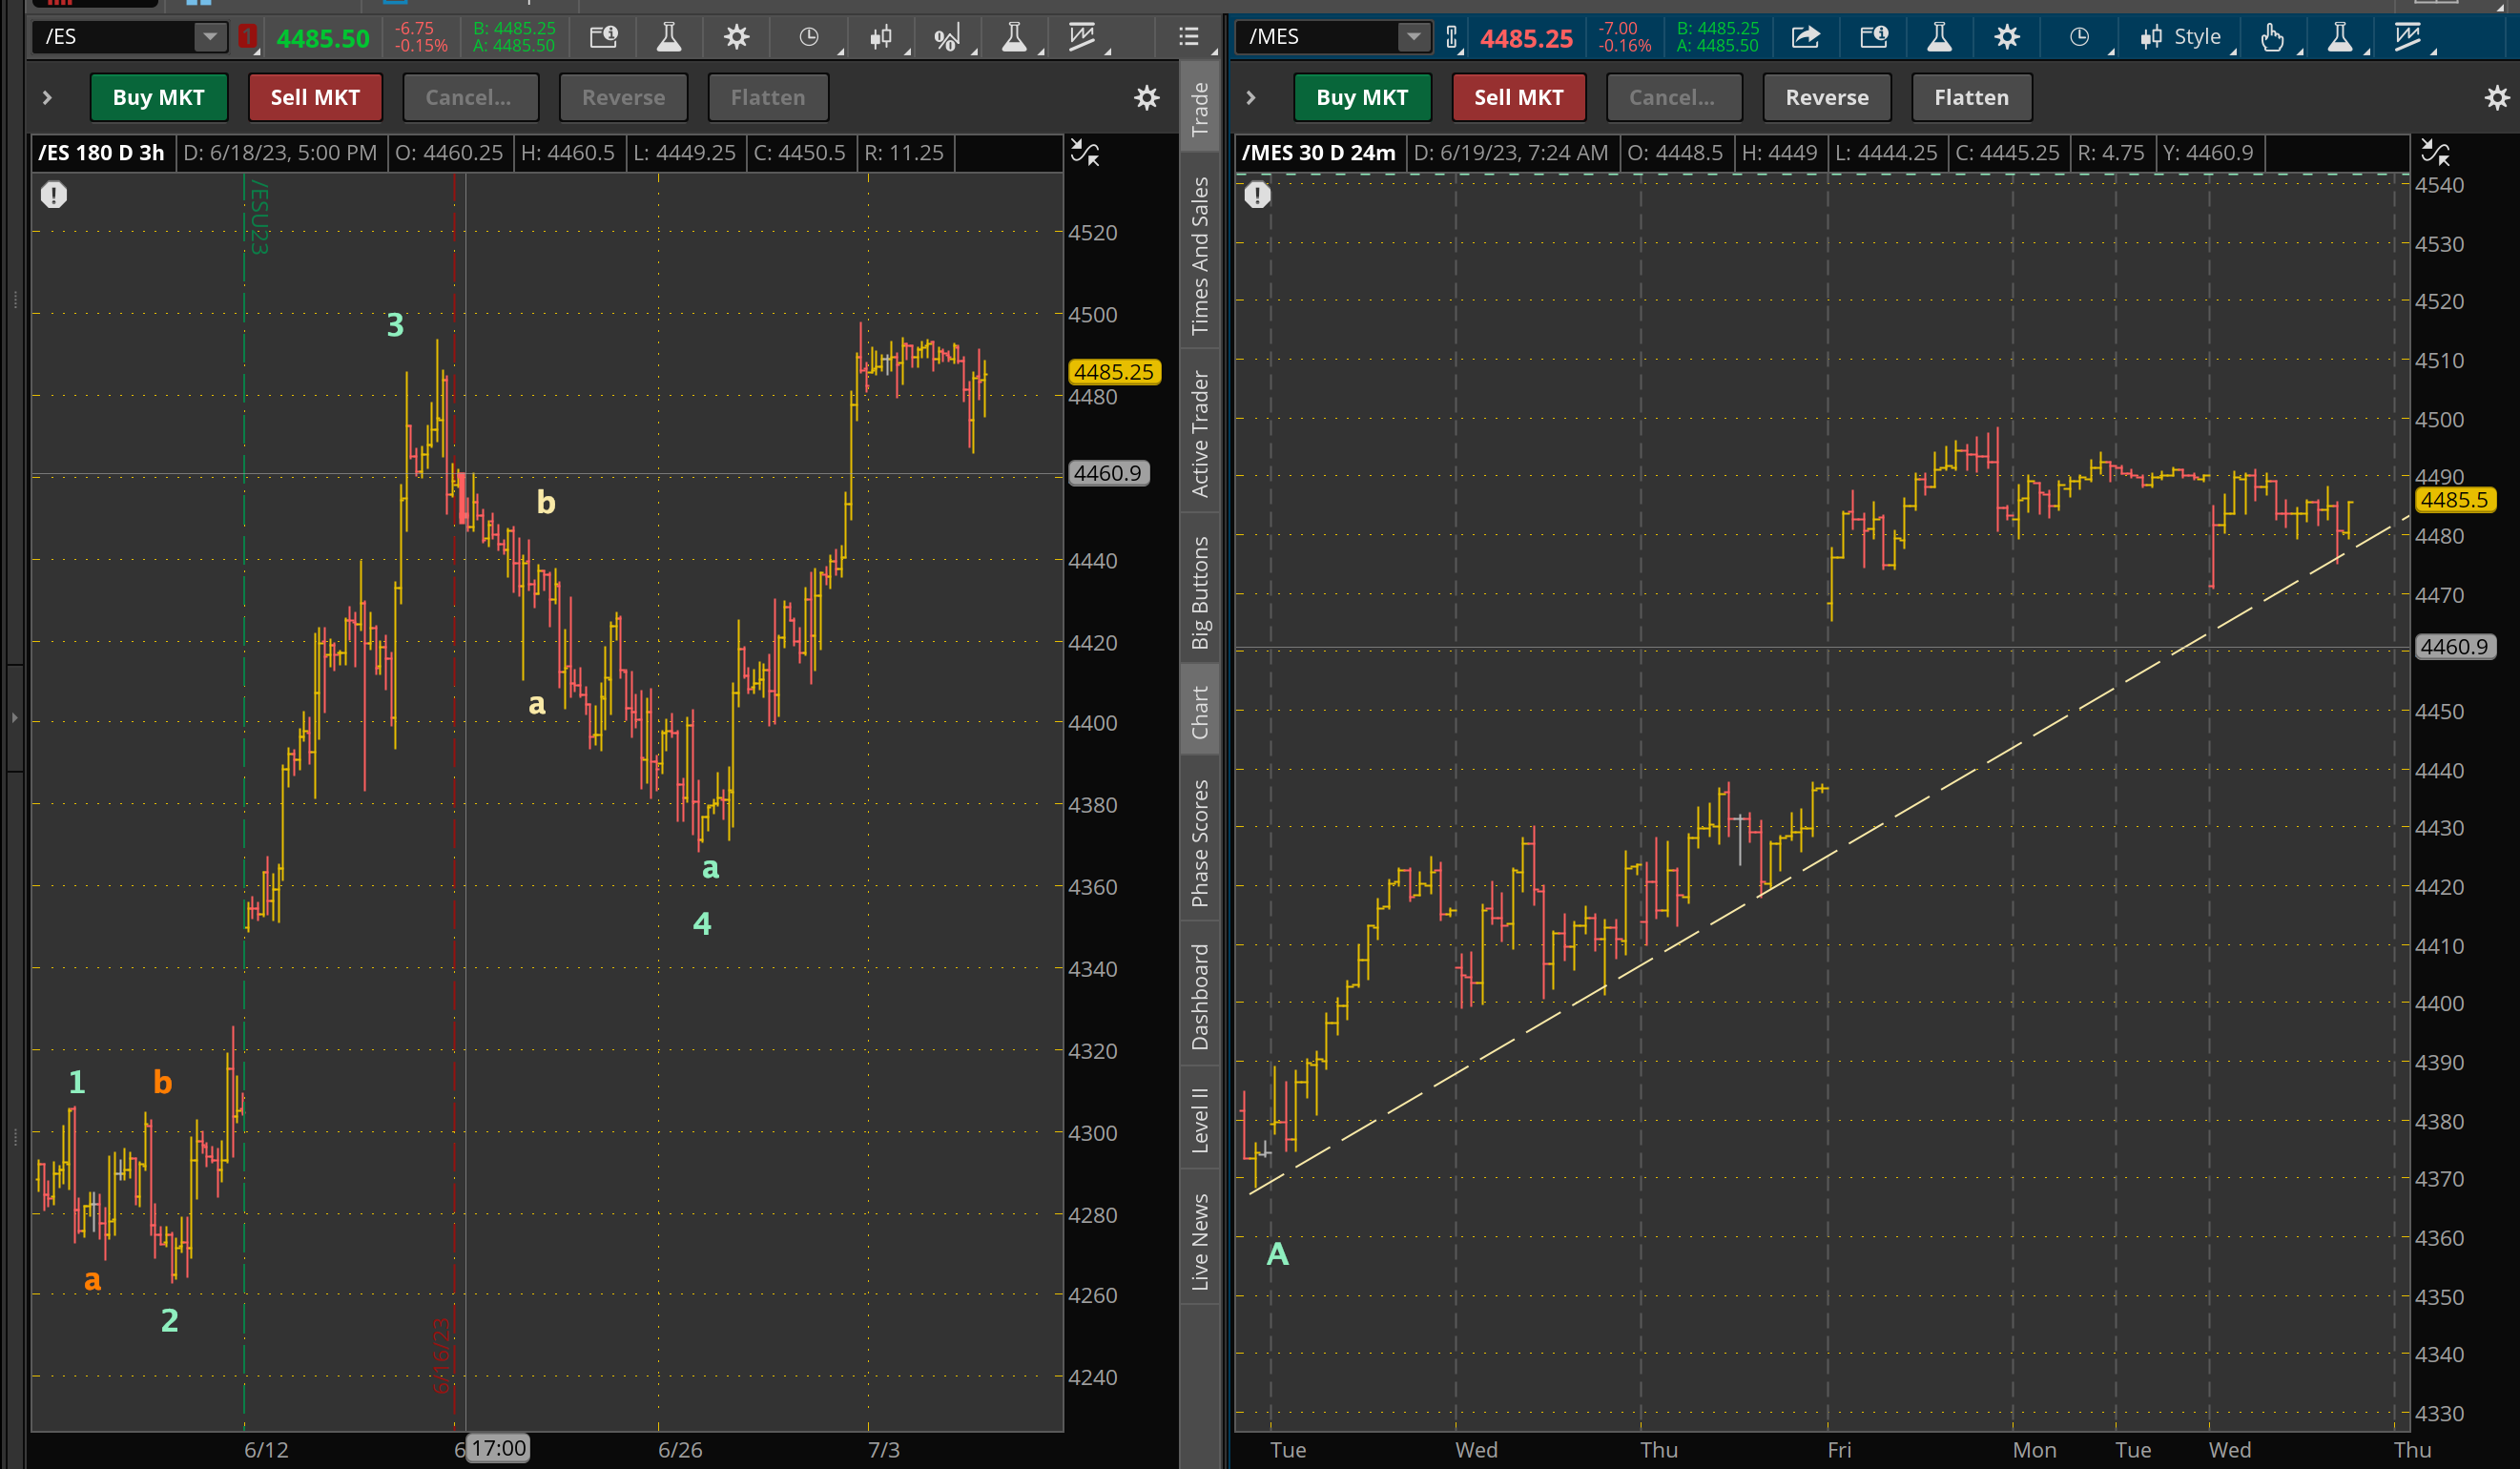2520x1469 pixels.
Task: Click the Share arrow icon on /MES toolbar
Action: 1806,38
